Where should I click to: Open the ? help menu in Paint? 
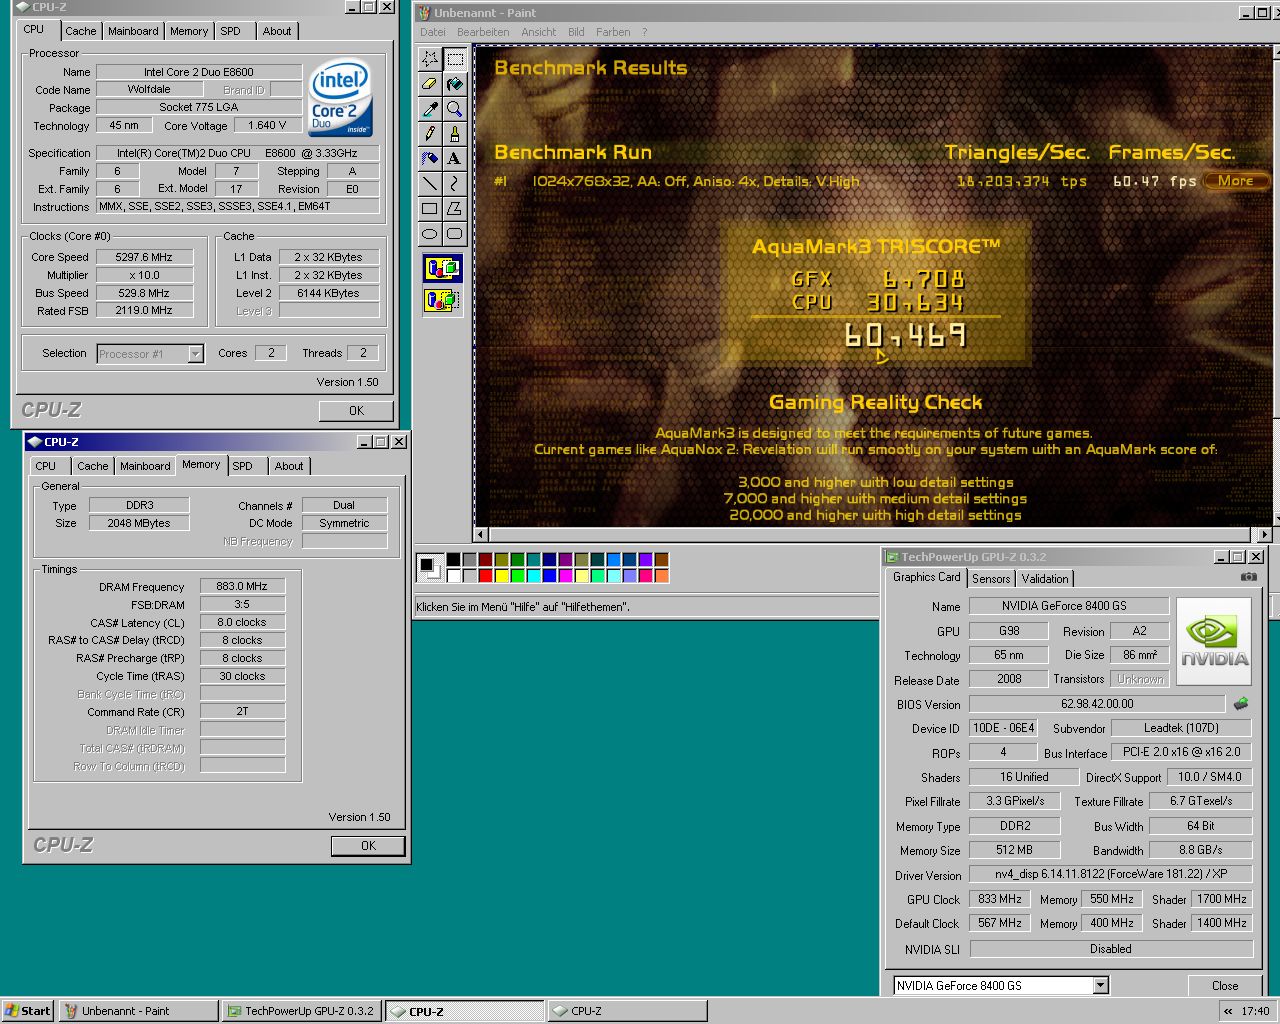pos(644,32)
